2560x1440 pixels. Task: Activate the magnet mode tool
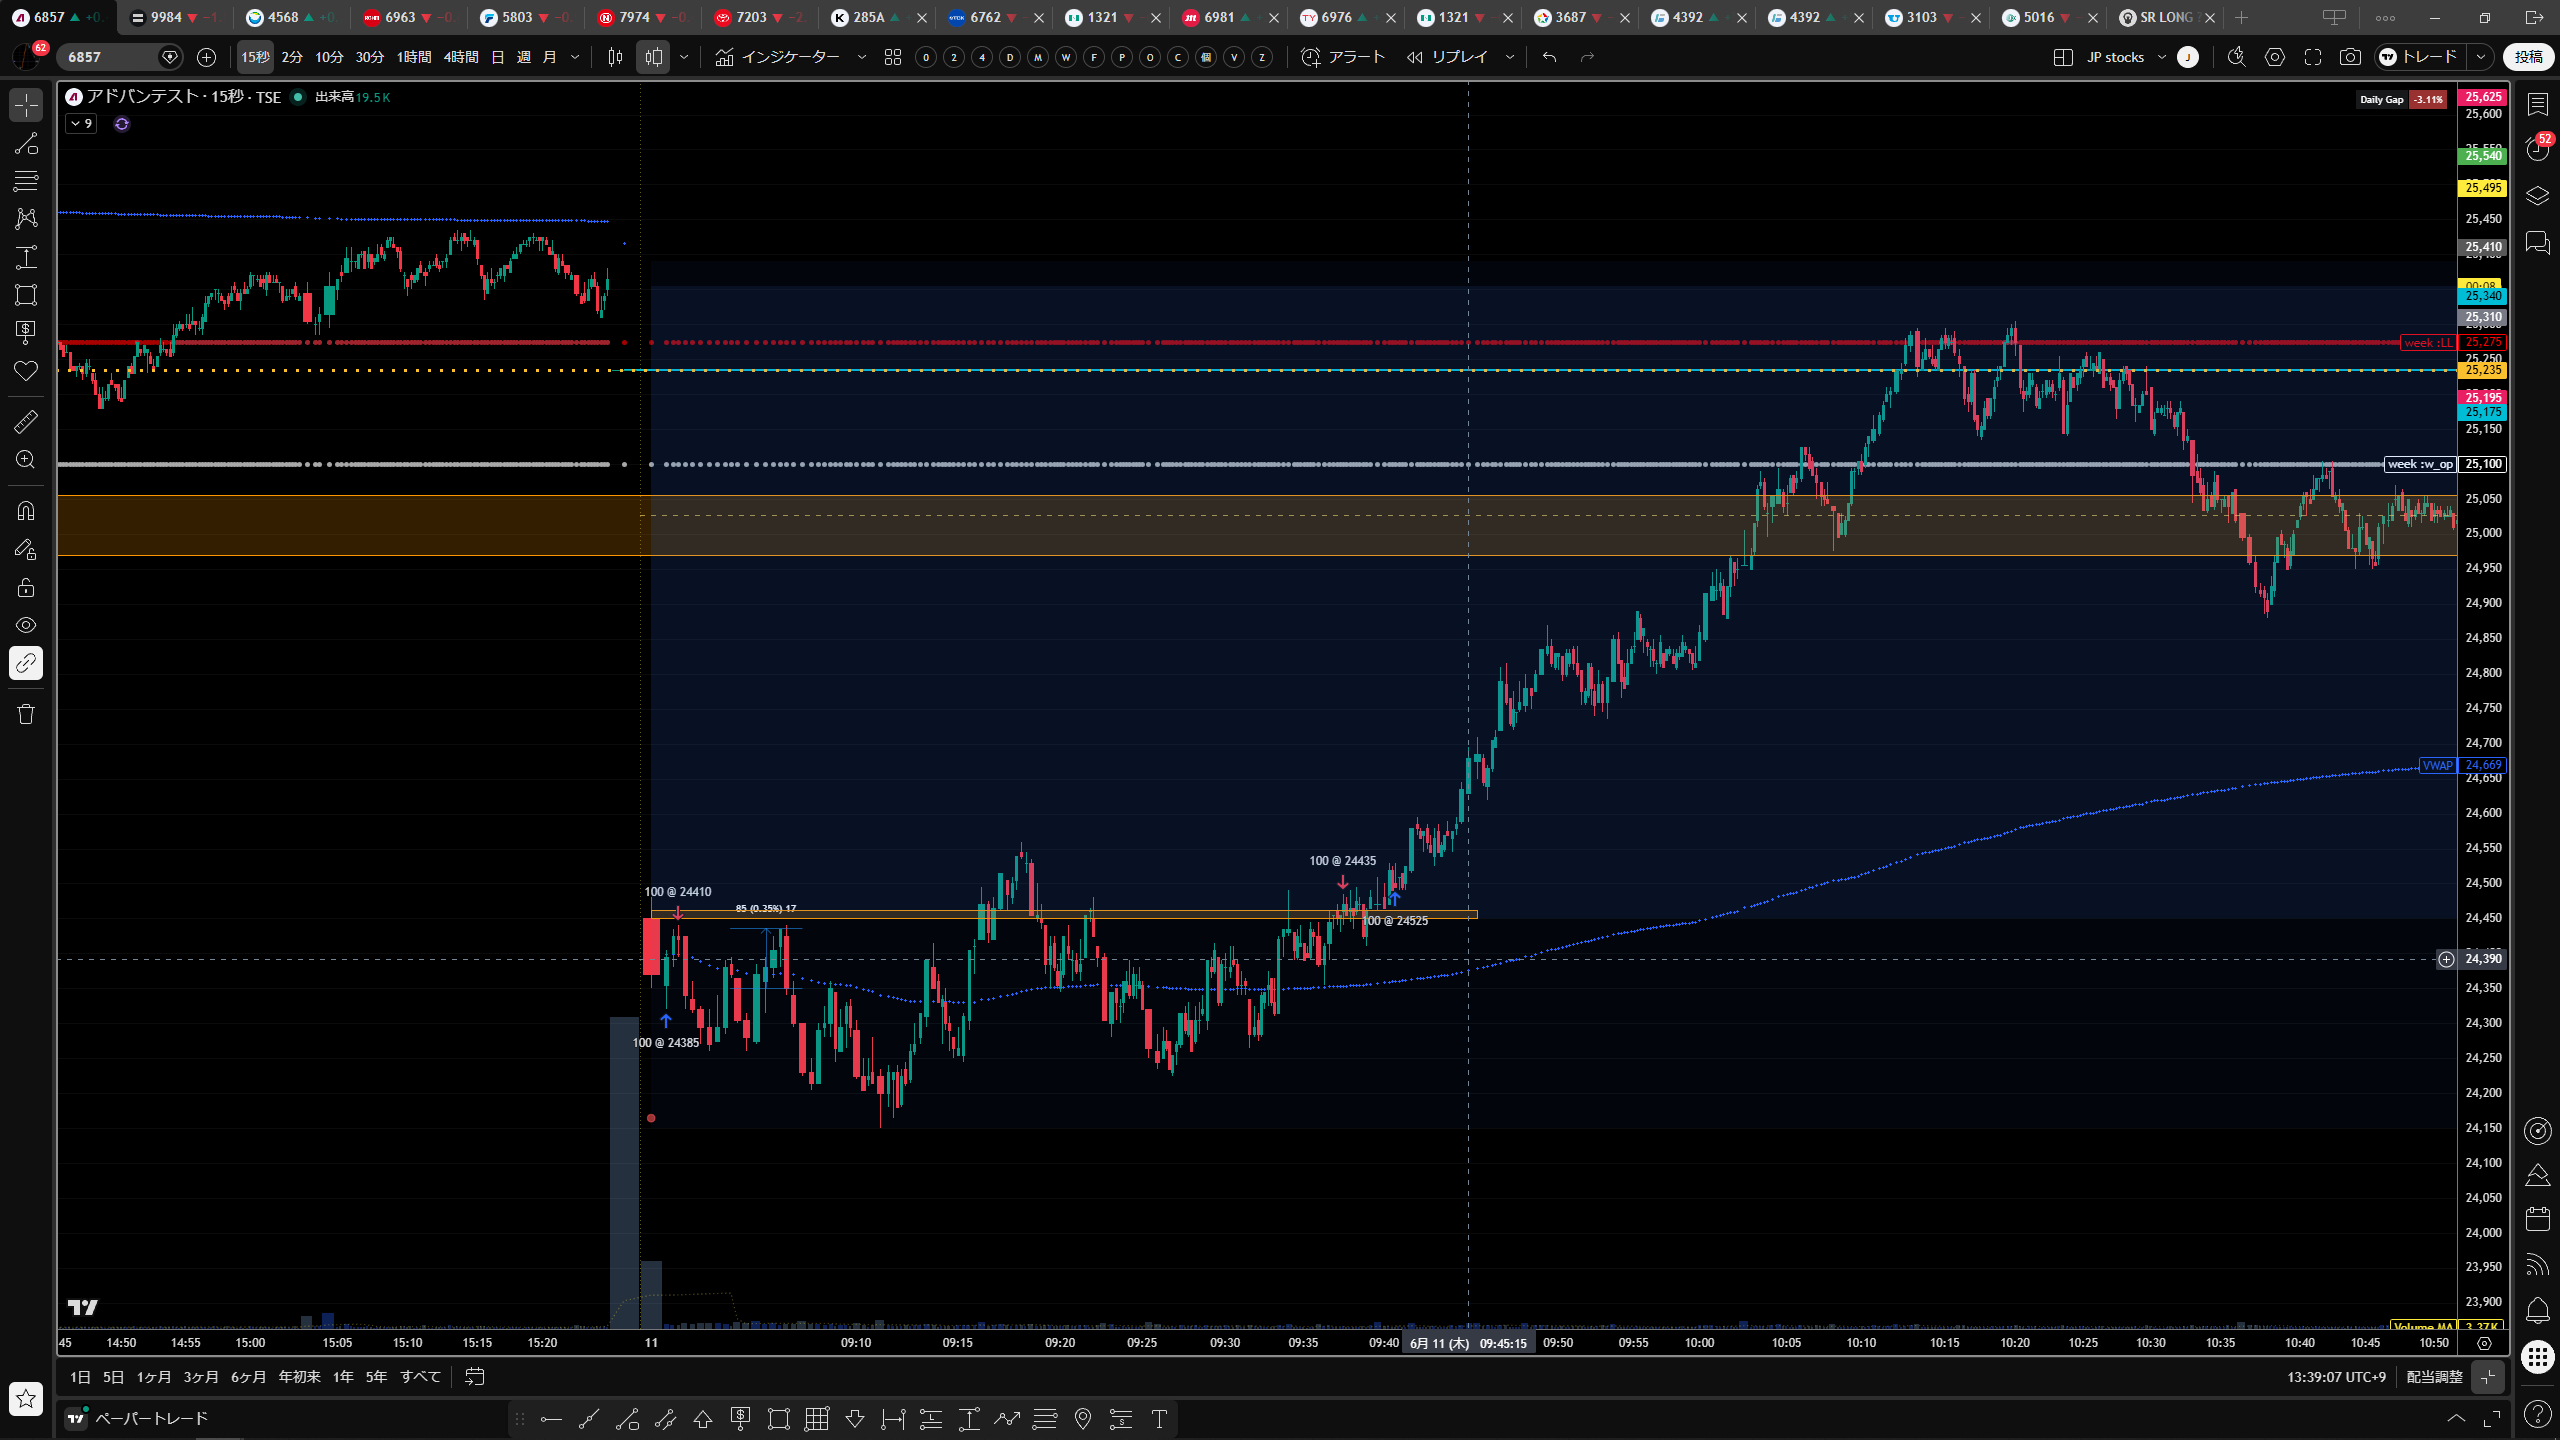point(26,510)
